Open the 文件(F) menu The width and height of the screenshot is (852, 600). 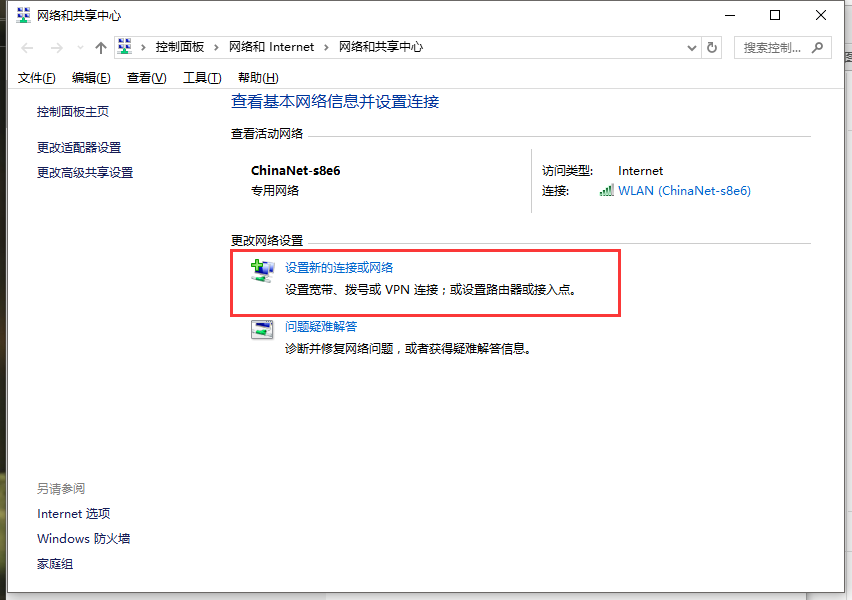point(36,78)
